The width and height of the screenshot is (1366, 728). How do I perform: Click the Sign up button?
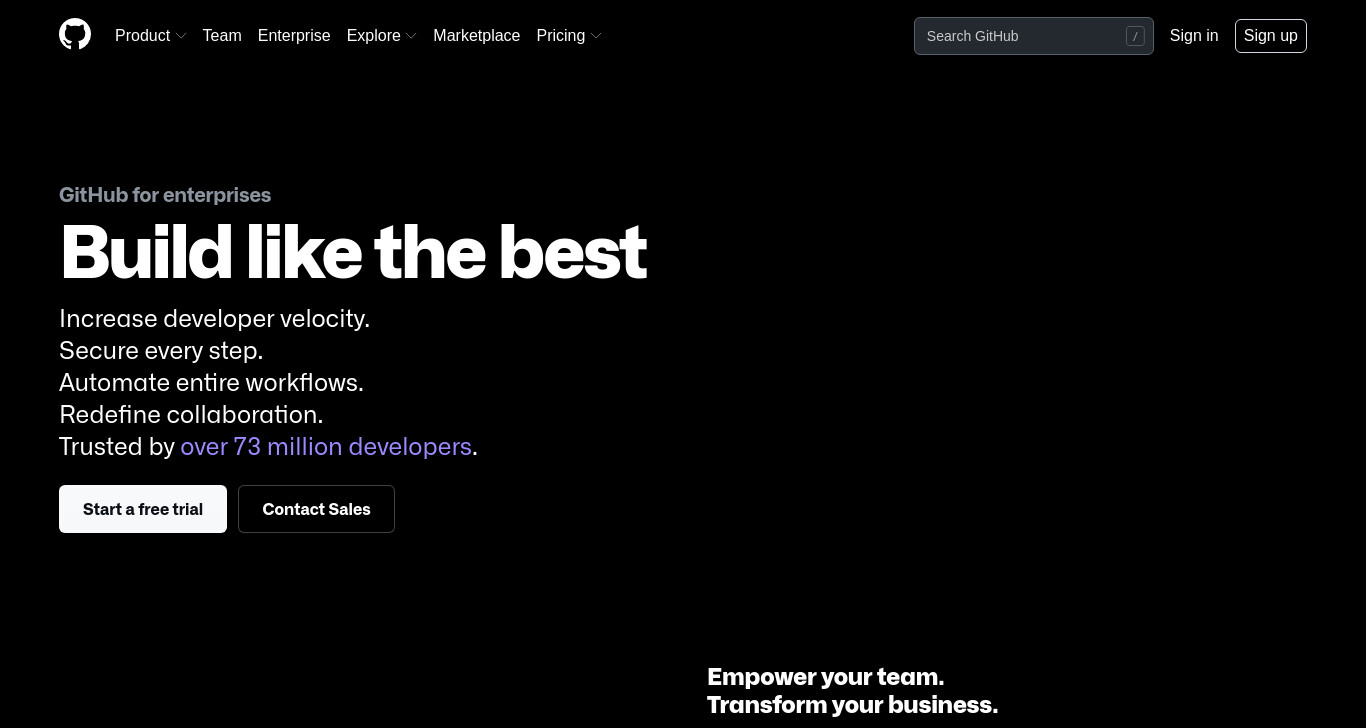coord(1270,35)
